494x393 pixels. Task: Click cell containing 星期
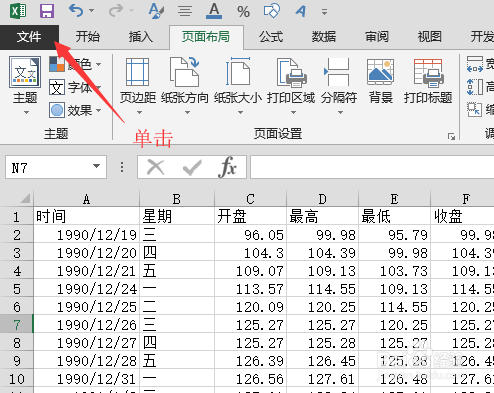177,216
